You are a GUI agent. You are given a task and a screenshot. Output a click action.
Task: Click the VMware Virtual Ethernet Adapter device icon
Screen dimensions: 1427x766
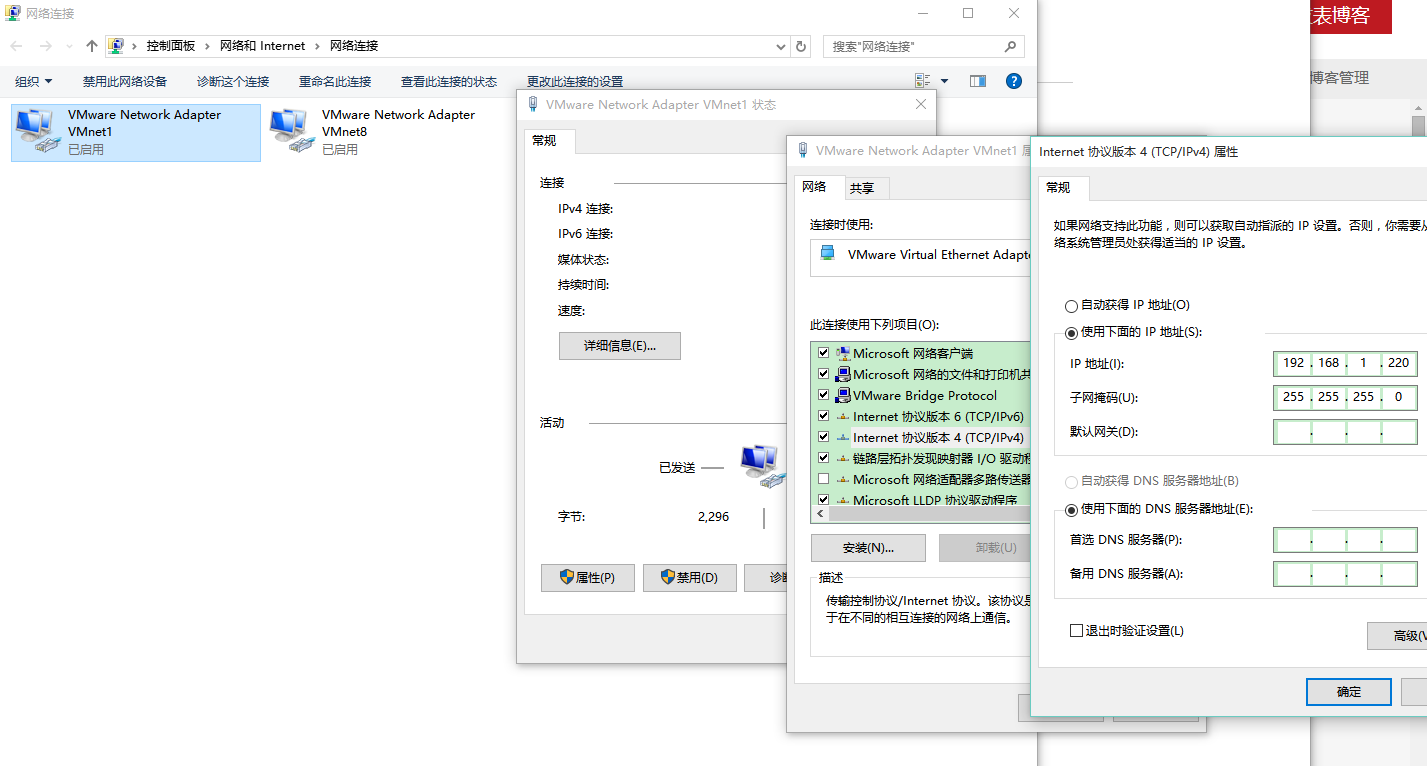[x=827, y=254]
